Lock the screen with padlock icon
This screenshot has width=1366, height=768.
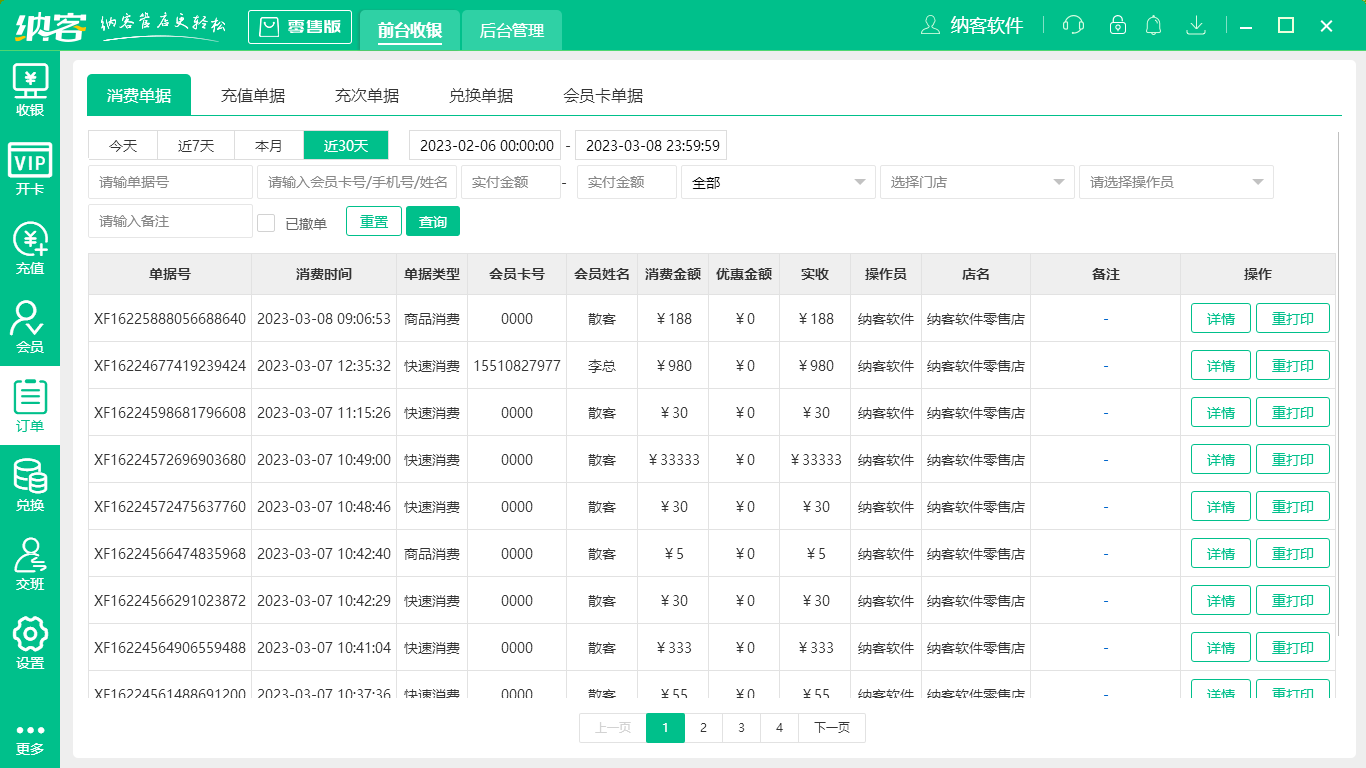(1113, 25)
